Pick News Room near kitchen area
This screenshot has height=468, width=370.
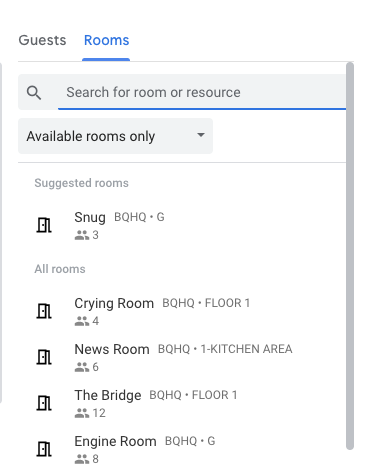[182, 357]
